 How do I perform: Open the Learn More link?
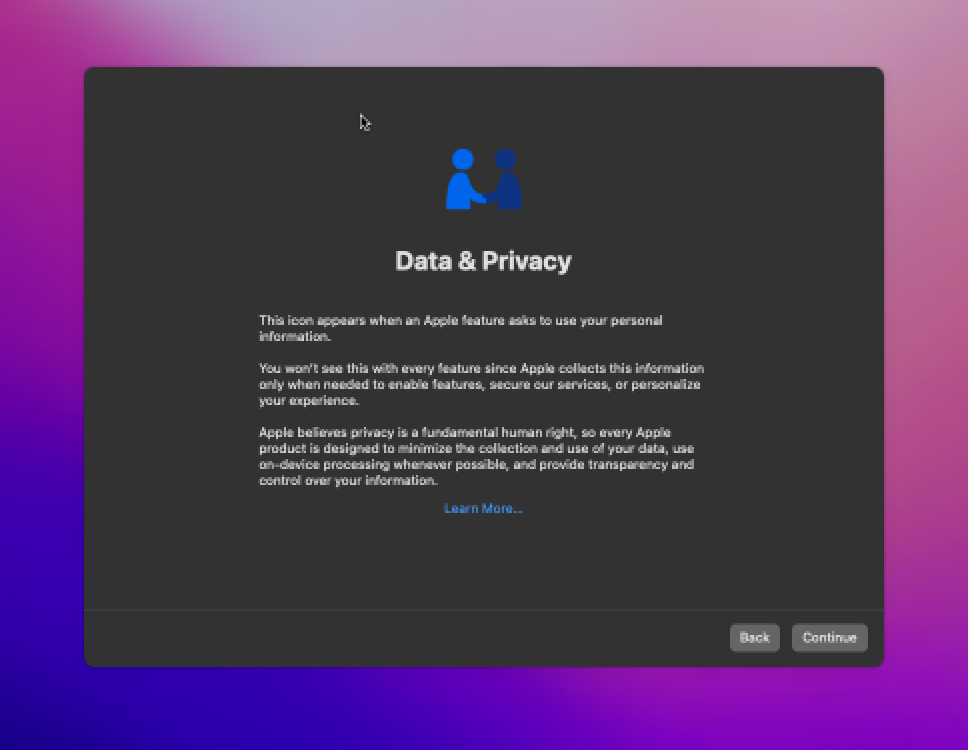483,509
